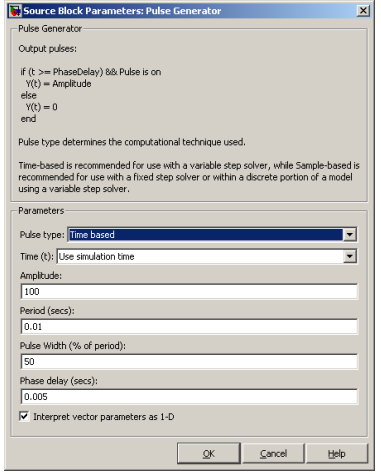
Task: Click the Amplitude label
Action: point(41,276)
